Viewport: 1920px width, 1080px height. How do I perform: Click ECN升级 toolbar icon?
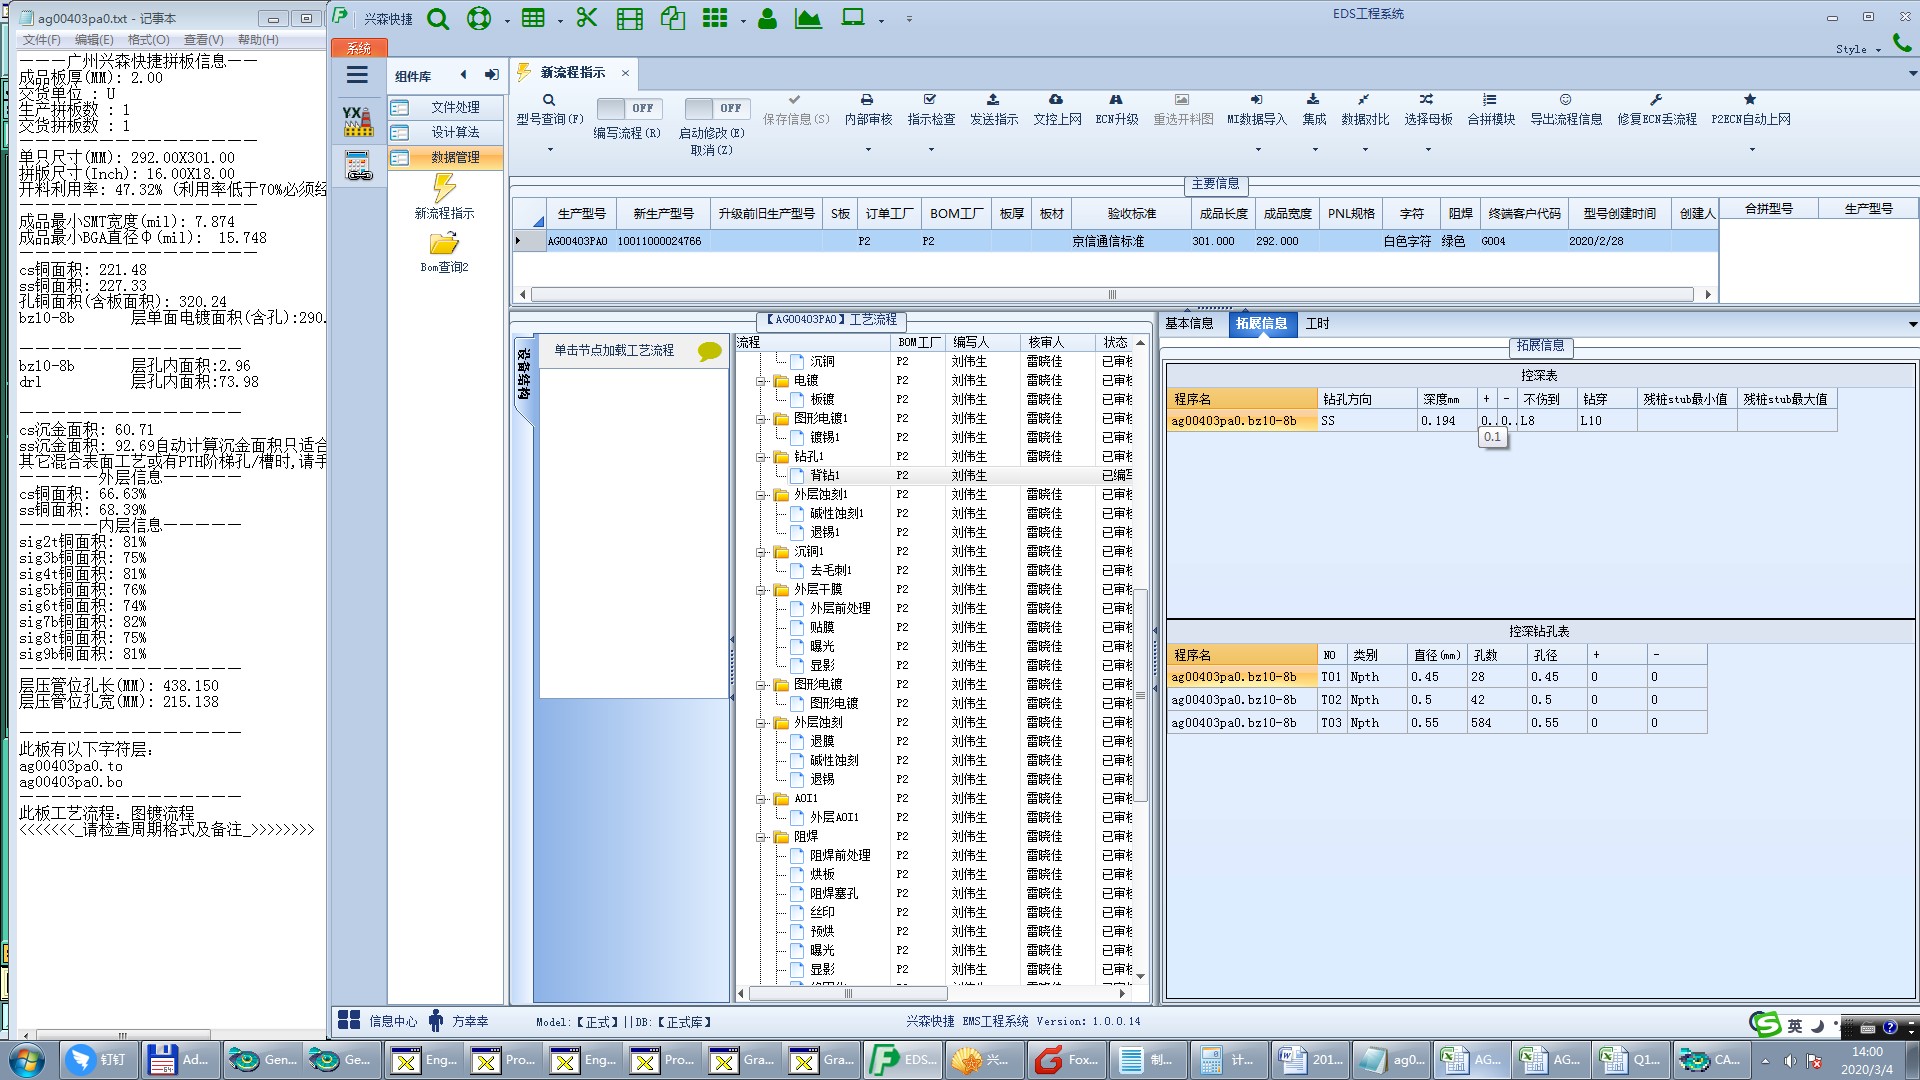pyautogui.click(x=1116, y=100)
